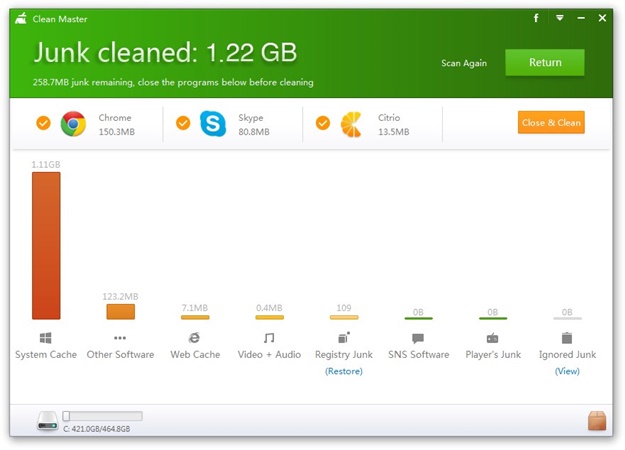625x450 pixels.
Task: Click the Close & Clean button
Action: point(551,122)
